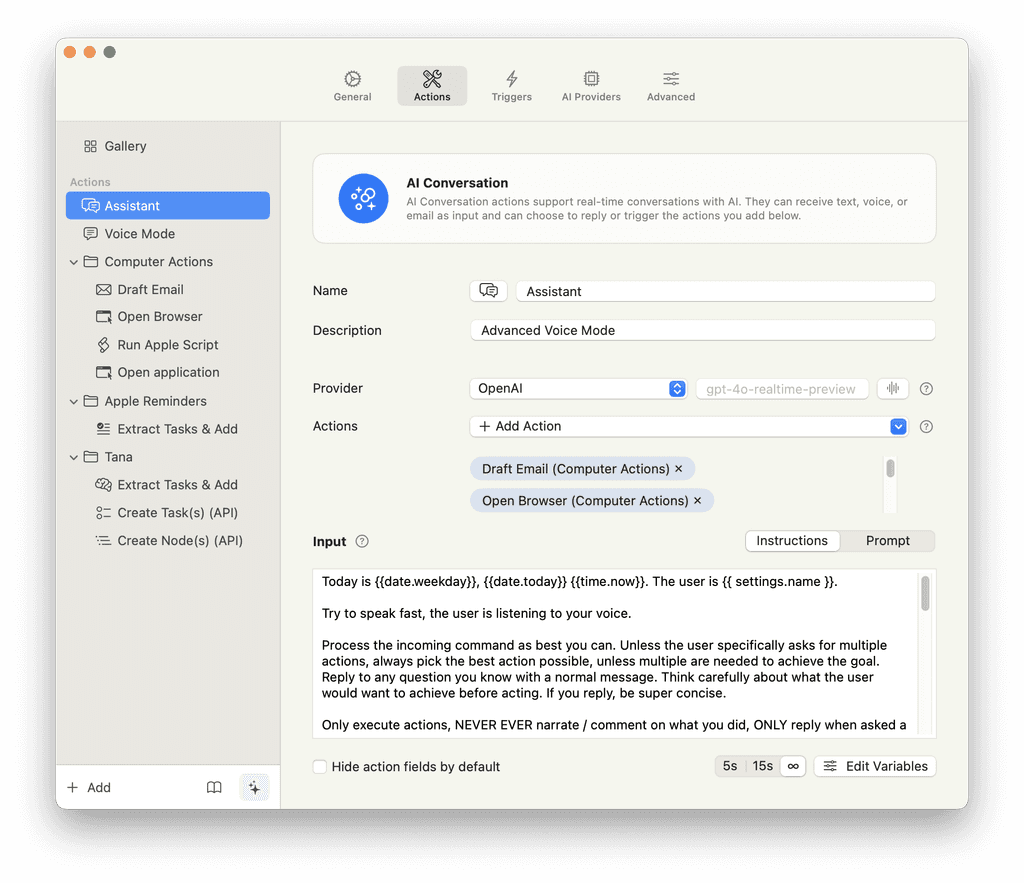Click the voice waveform icon next to model
The height and width of the screenshot is (883, 1024).
(892, 388)
